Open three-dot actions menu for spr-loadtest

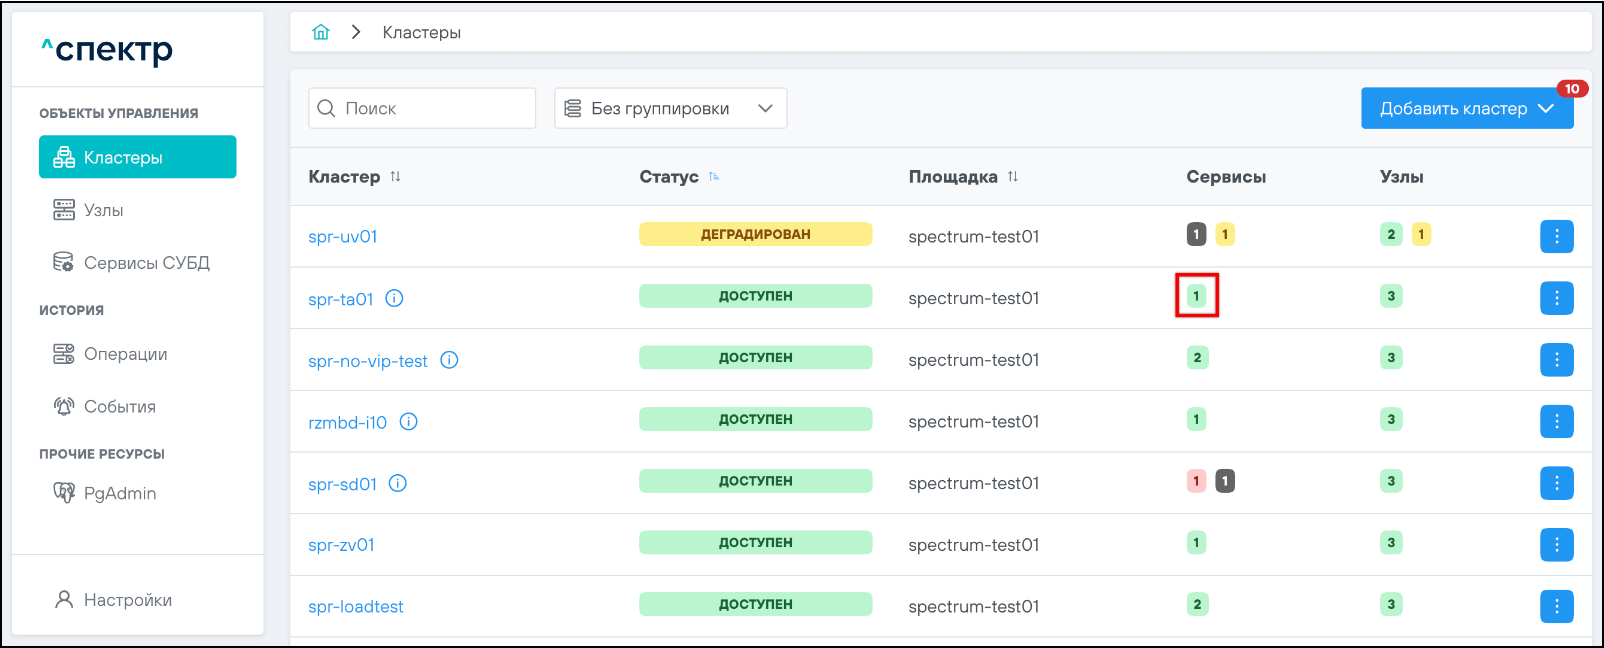(x=1556, y=606)
